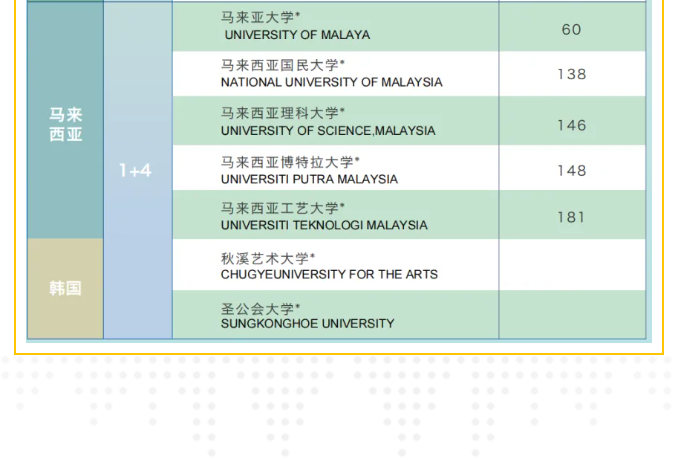Select CHUGYEUNIVERSITY FOR THE ARTS text

point(329,274)
